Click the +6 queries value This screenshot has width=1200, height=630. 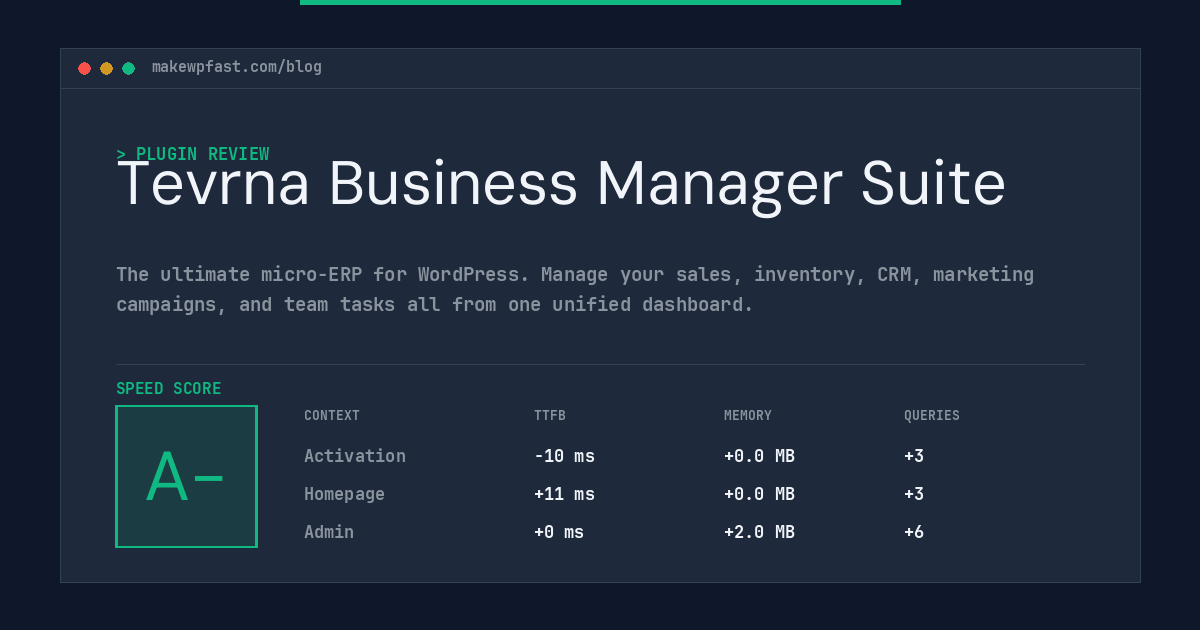click(x=914, y=532)
